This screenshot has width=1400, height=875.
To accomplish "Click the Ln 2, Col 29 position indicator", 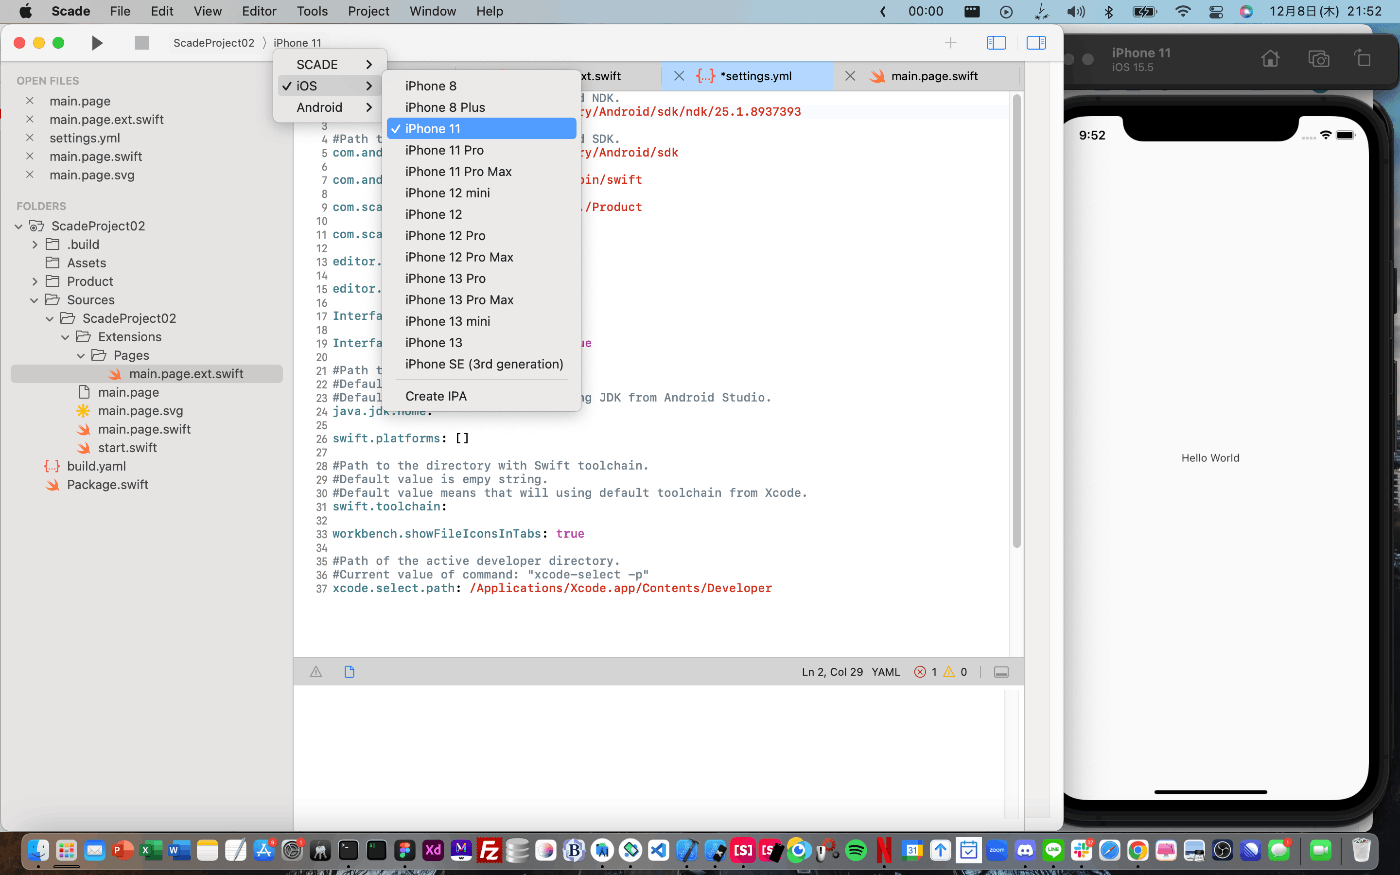I will coord(831,672).
